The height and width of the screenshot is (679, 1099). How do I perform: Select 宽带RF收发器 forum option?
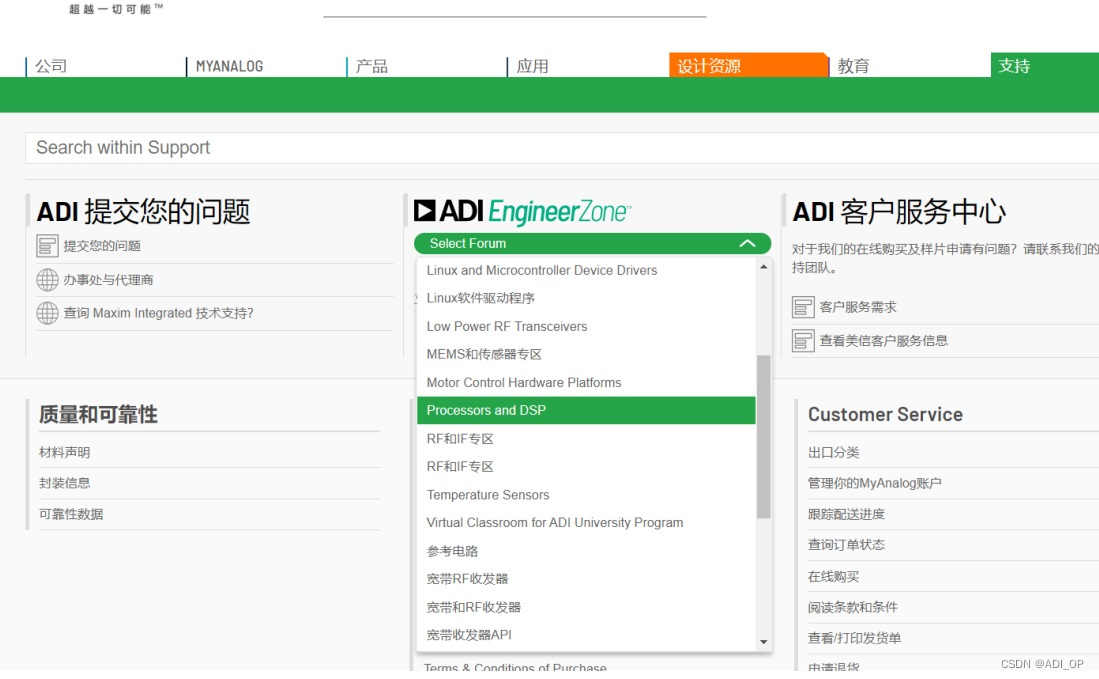(x=586, y=579)
